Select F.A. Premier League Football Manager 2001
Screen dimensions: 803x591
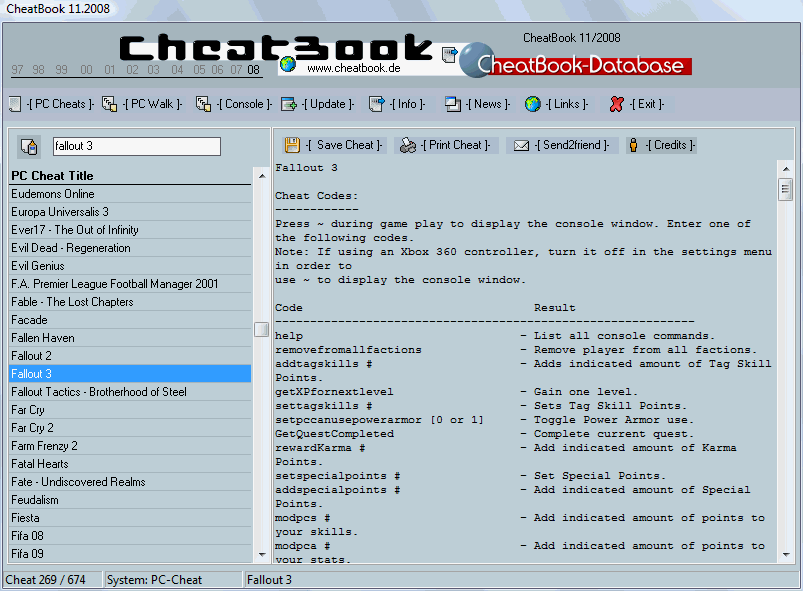pyautogui.click(x=130, y=284)
